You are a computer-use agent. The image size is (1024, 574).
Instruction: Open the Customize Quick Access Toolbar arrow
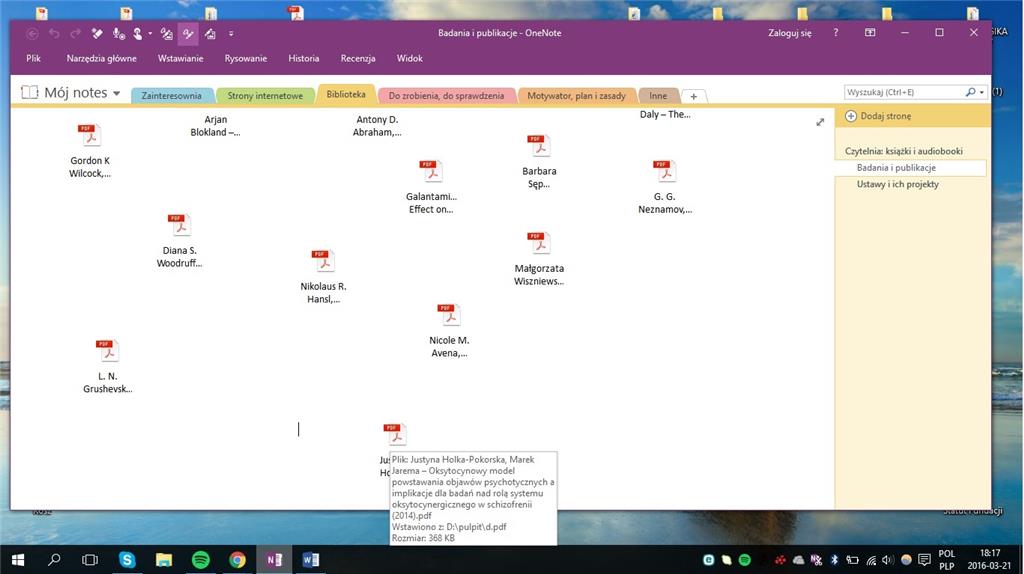pyautogui.click(x=231, y=33)
